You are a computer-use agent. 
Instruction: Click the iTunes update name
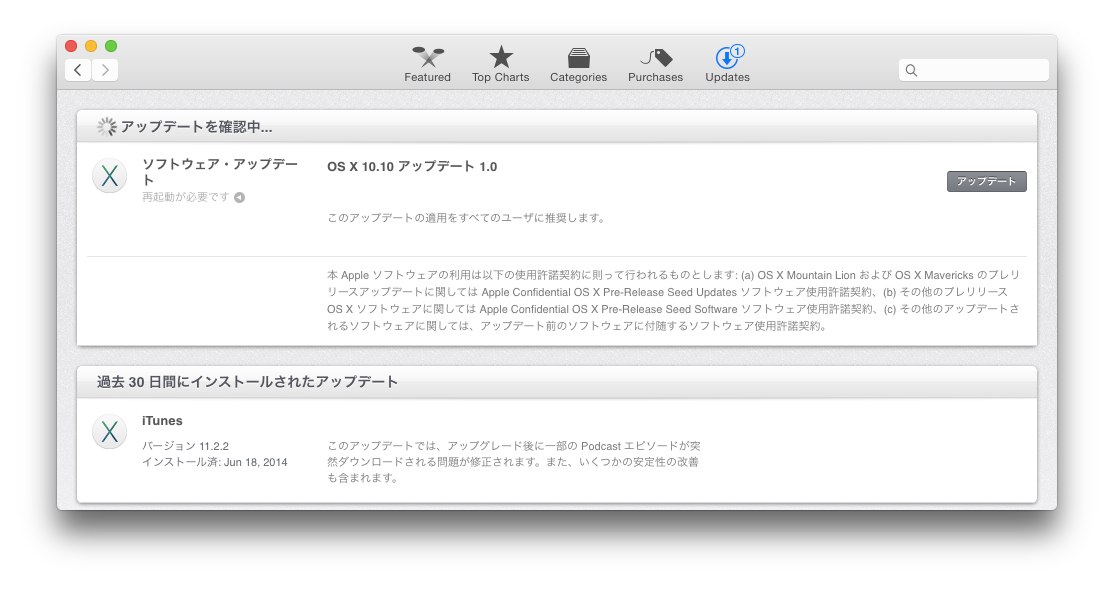coord(162,421)
